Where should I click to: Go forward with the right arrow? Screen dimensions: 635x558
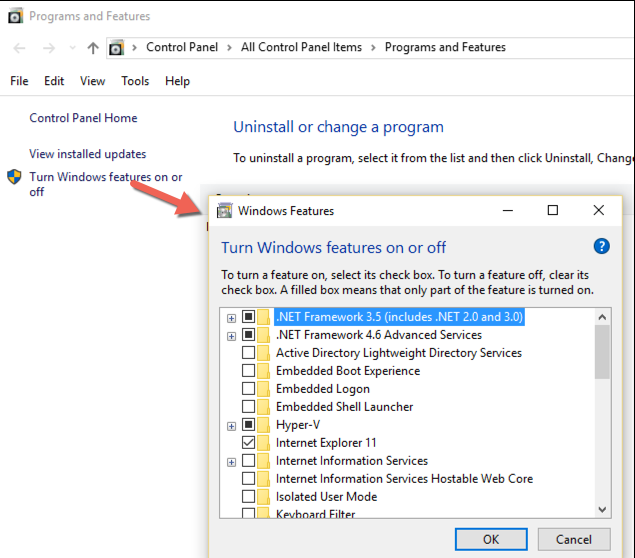[x=49, y=48]
